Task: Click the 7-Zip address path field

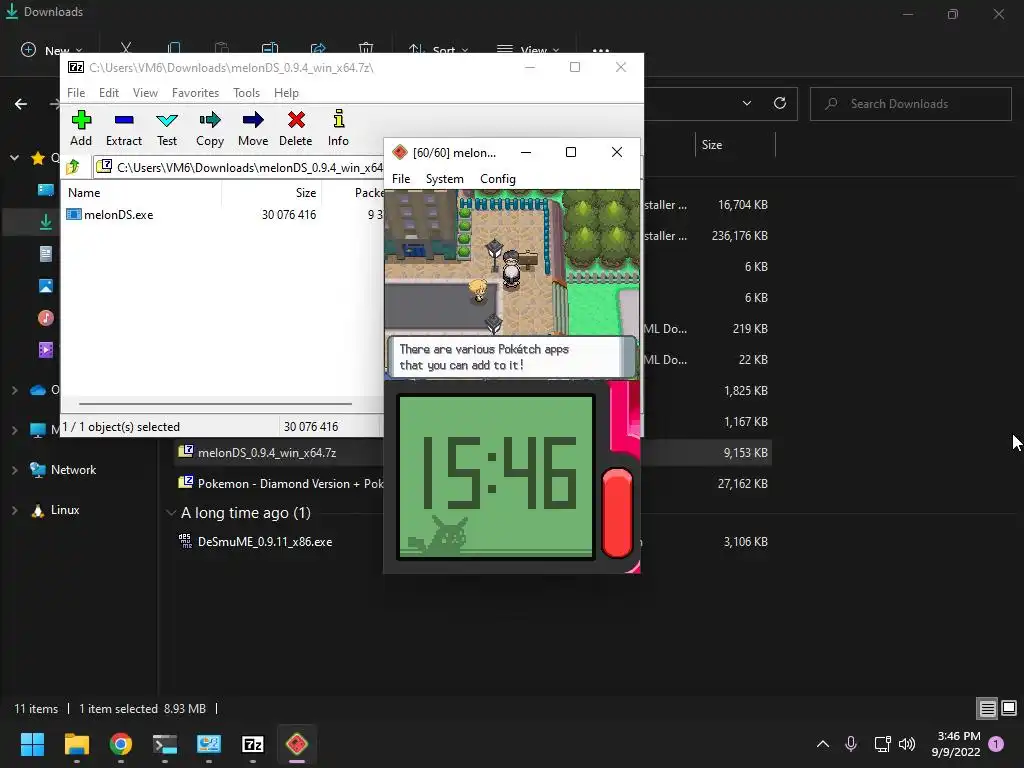Action: 239,167
